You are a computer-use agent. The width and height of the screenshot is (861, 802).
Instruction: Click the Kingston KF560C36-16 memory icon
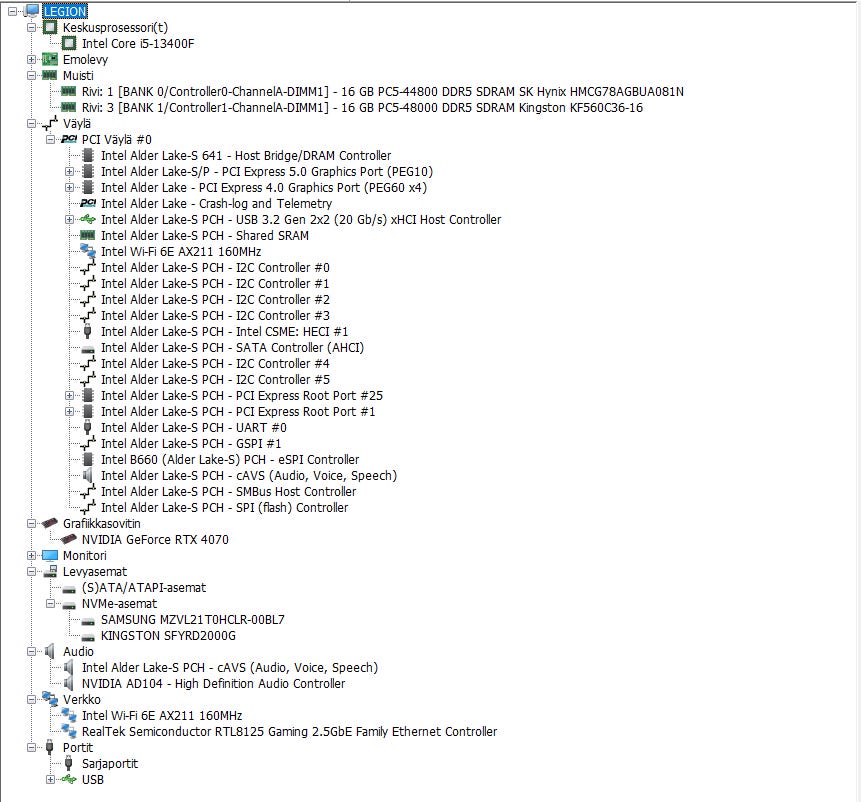pos(69,107)
